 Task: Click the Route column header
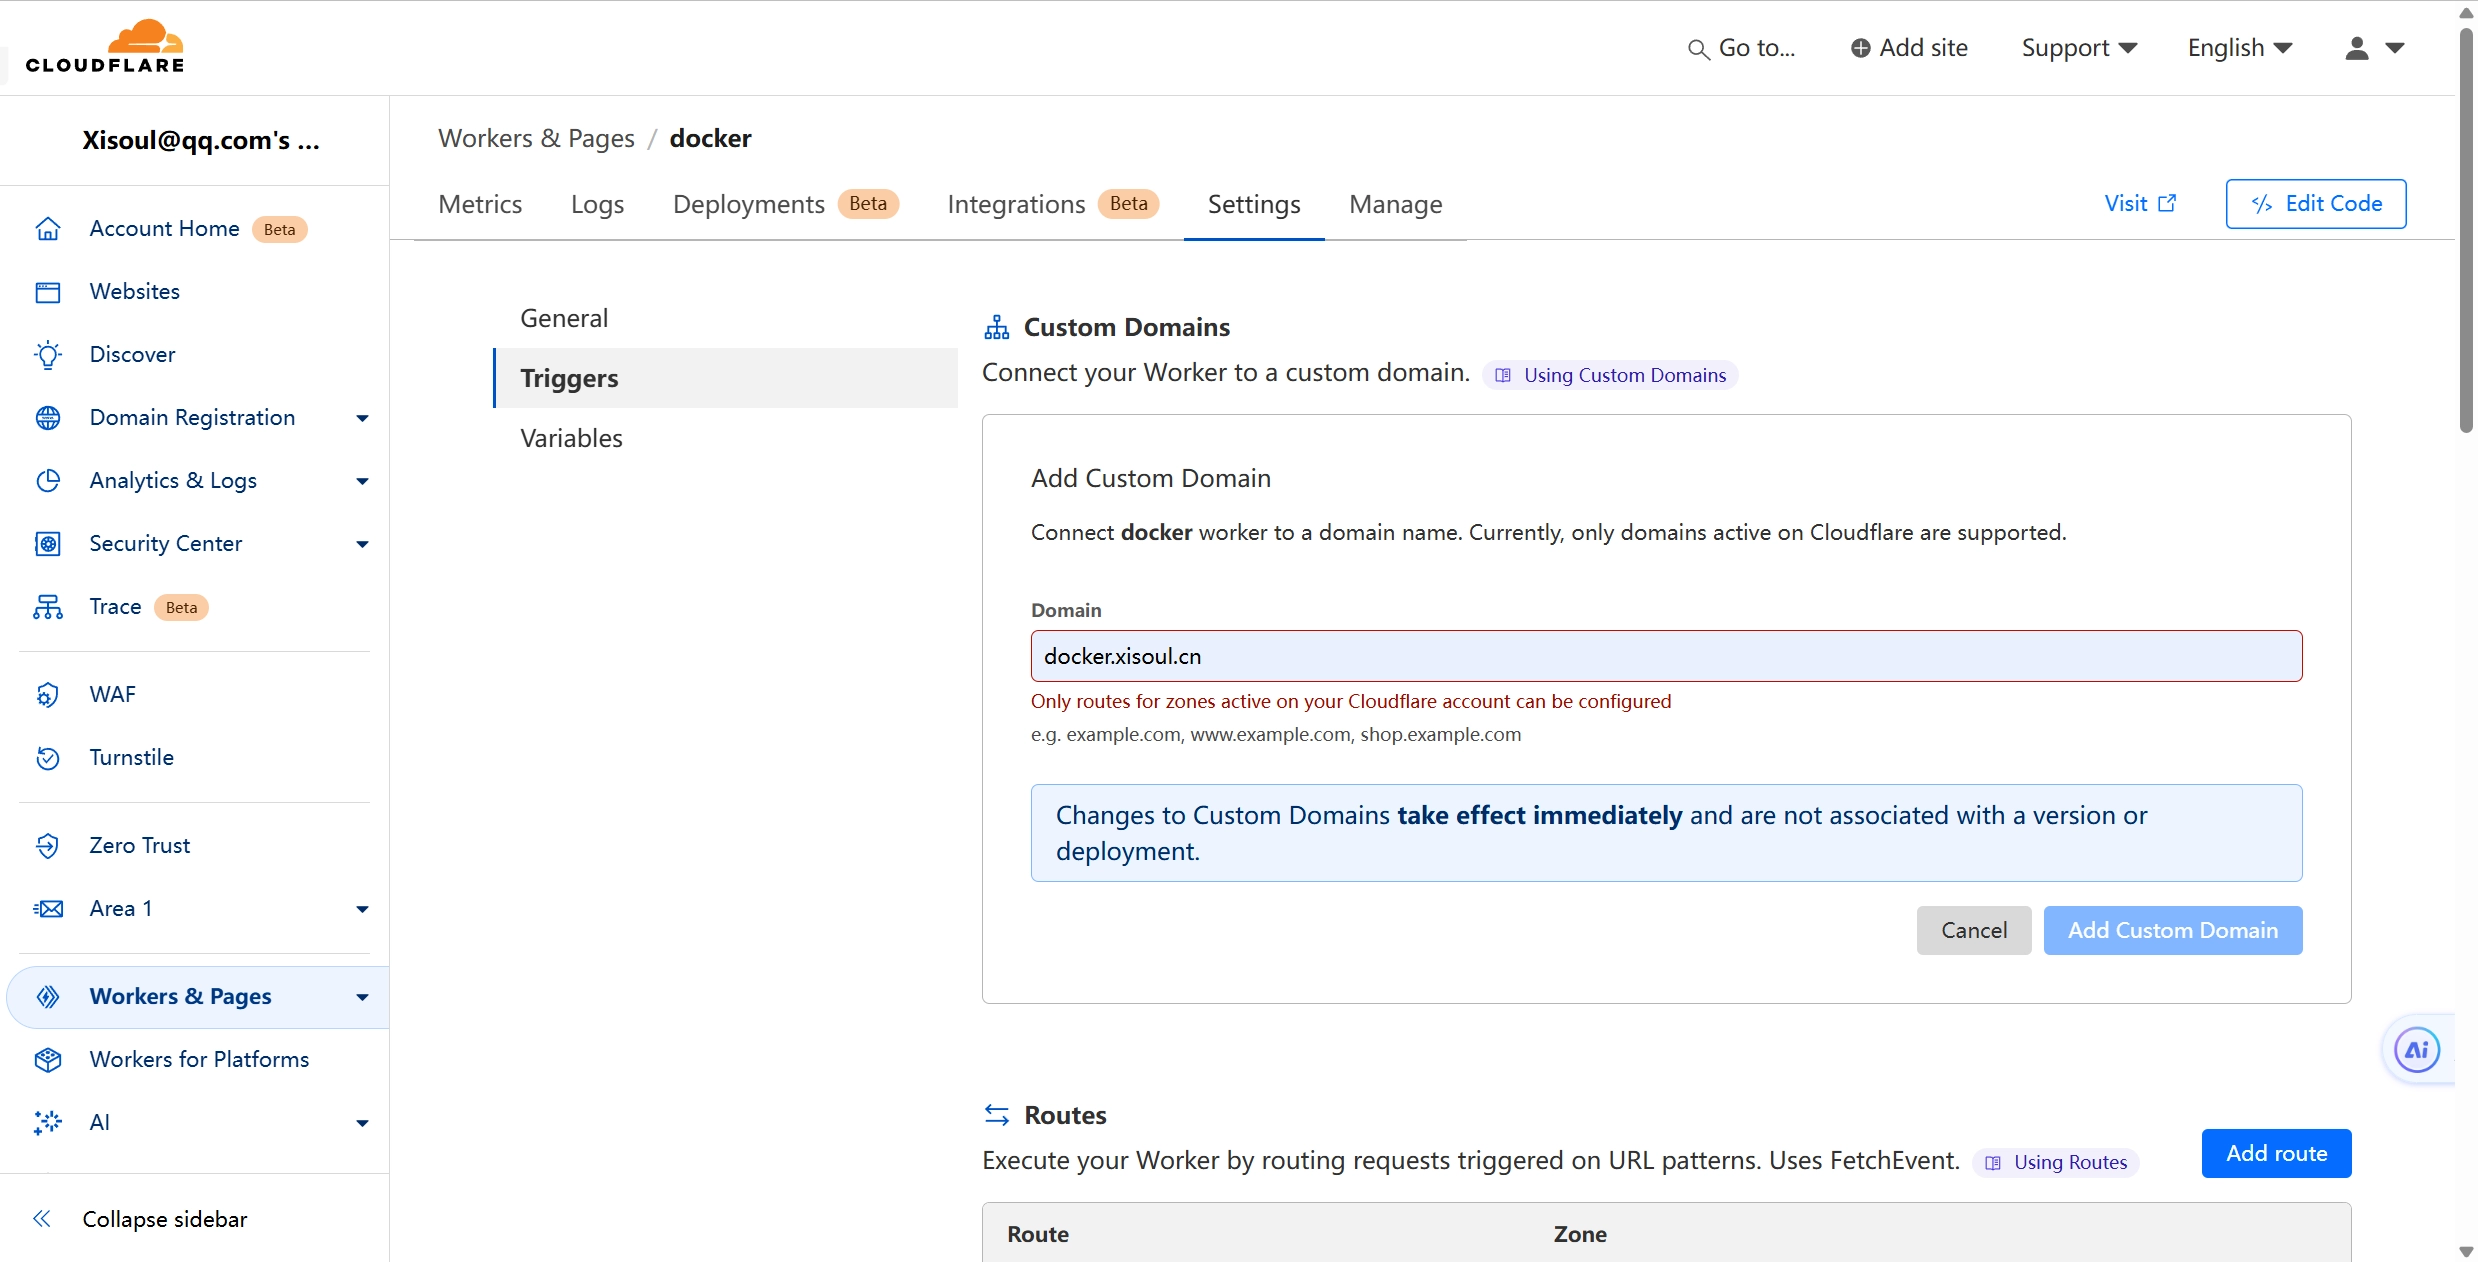[x=1038, y=1234]
